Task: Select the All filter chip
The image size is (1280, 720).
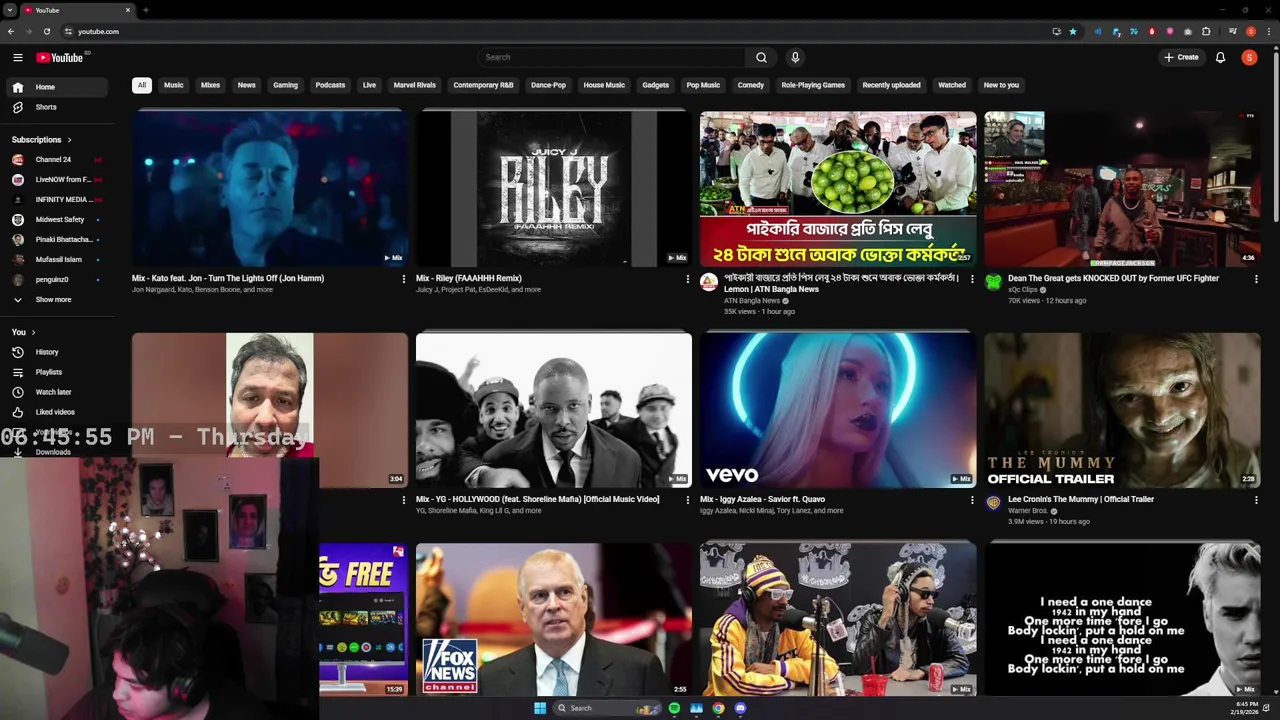Action: [142, 85]
